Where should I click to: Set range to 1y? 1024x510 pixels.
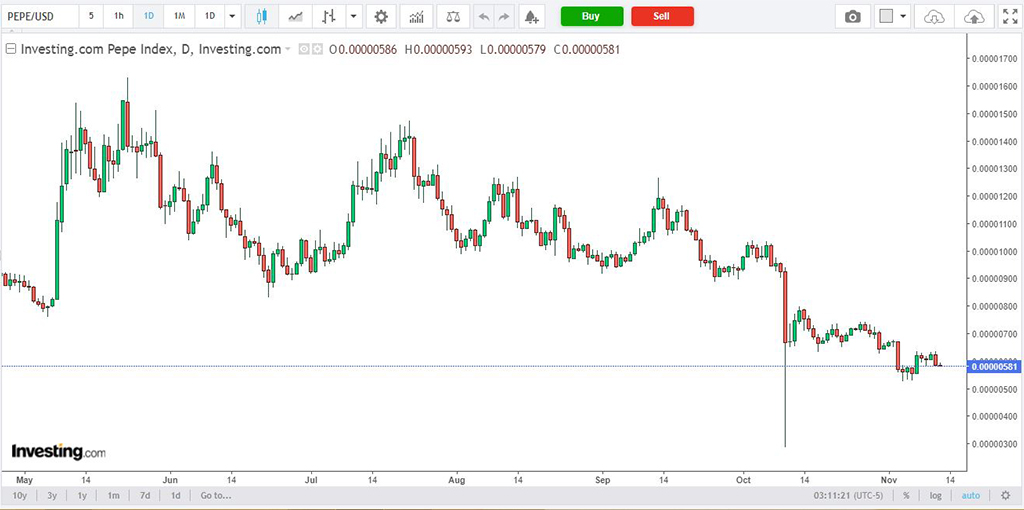point(82,495)
